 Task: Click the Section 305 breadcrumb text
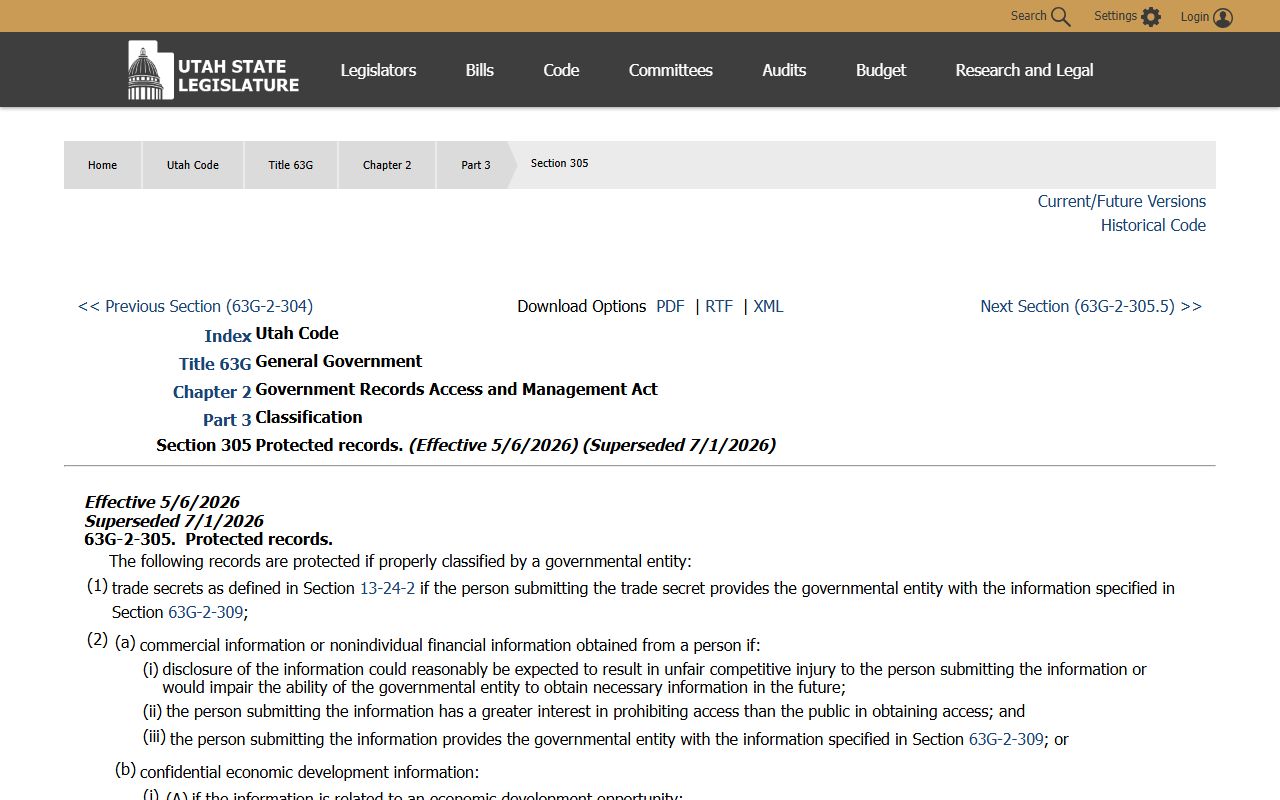[559, 163]
